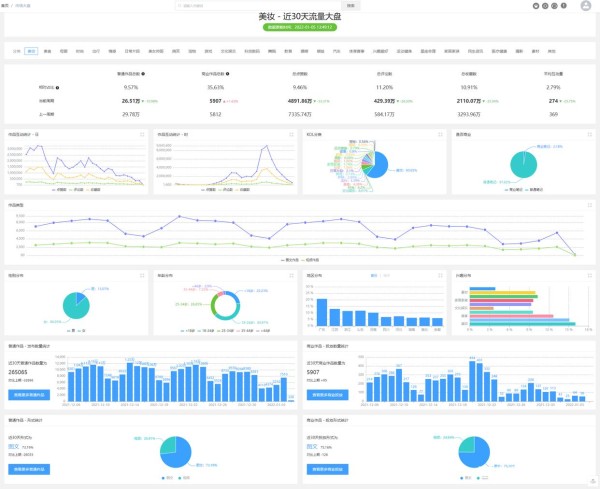Click the percentage 11.20% in the stats table
600x489 pixels.
pyautogui.click(x=384, y=88)
